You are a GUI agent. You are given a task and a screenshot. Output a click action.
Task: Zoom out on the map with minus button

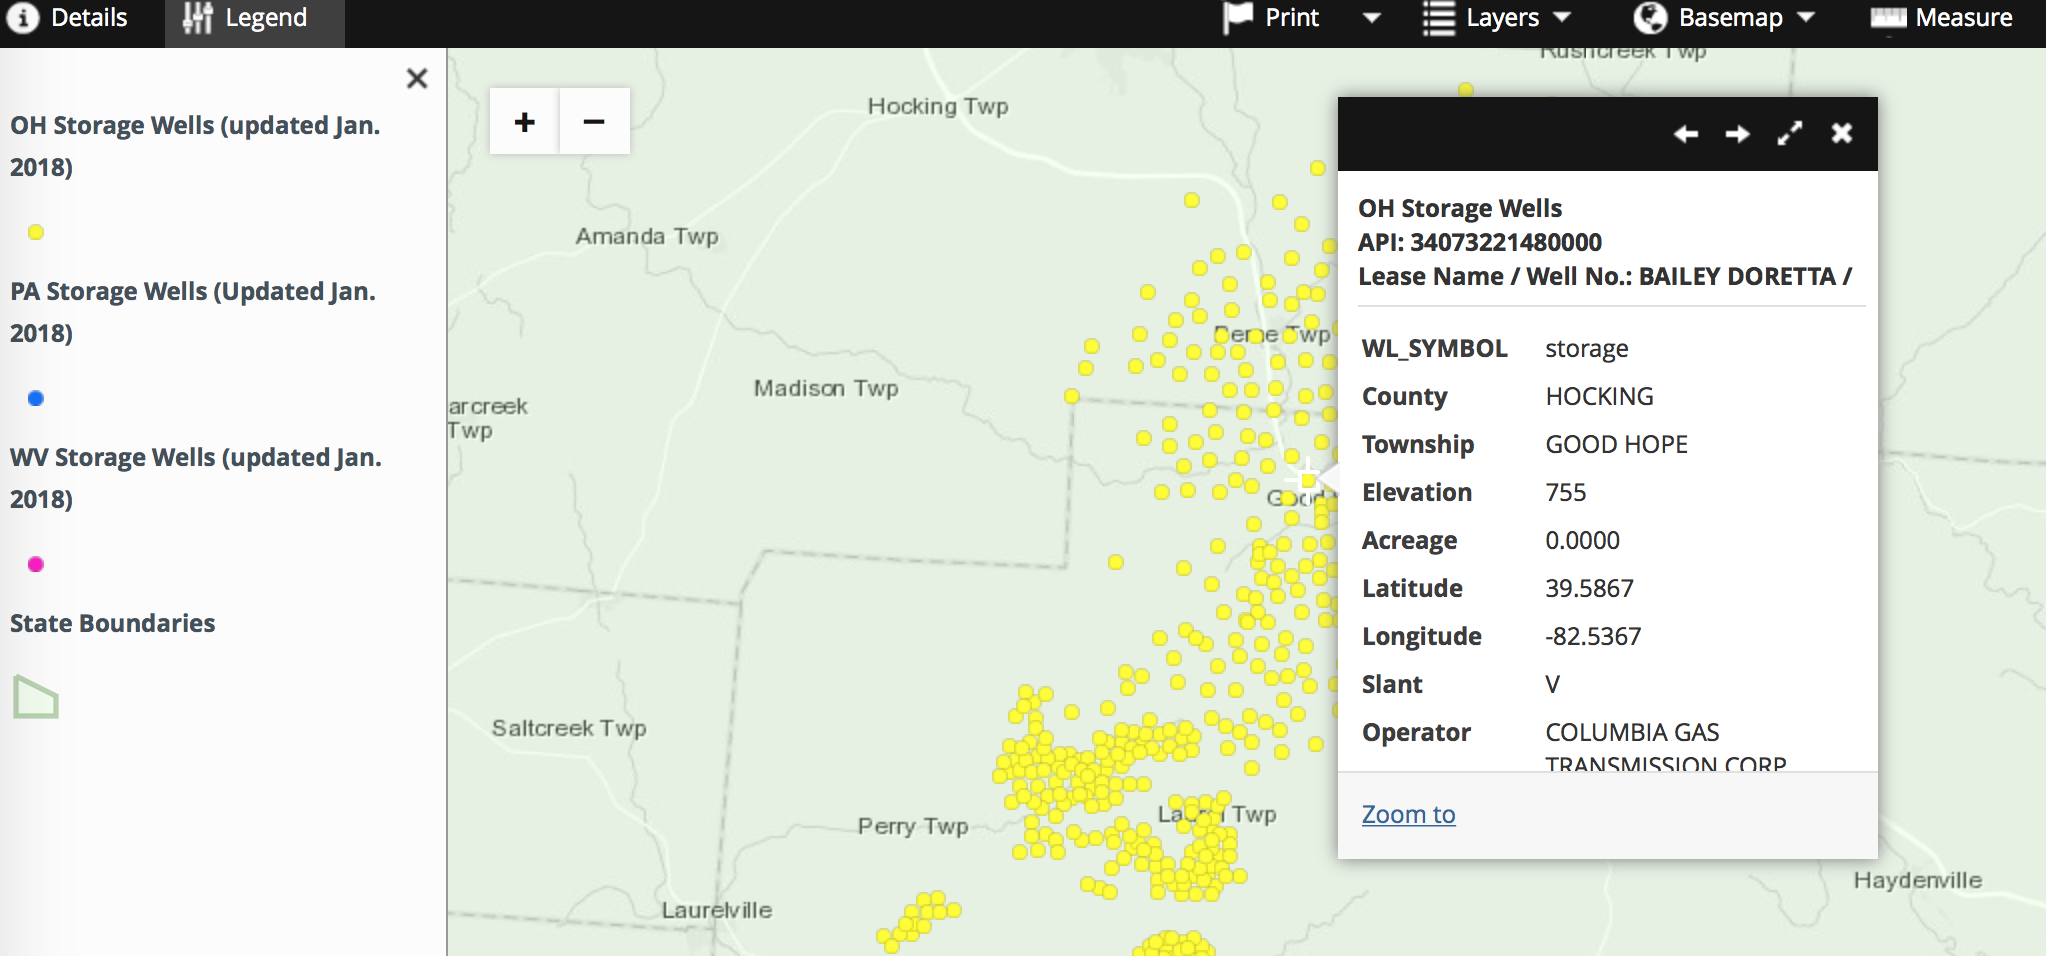tap(594, 122)
